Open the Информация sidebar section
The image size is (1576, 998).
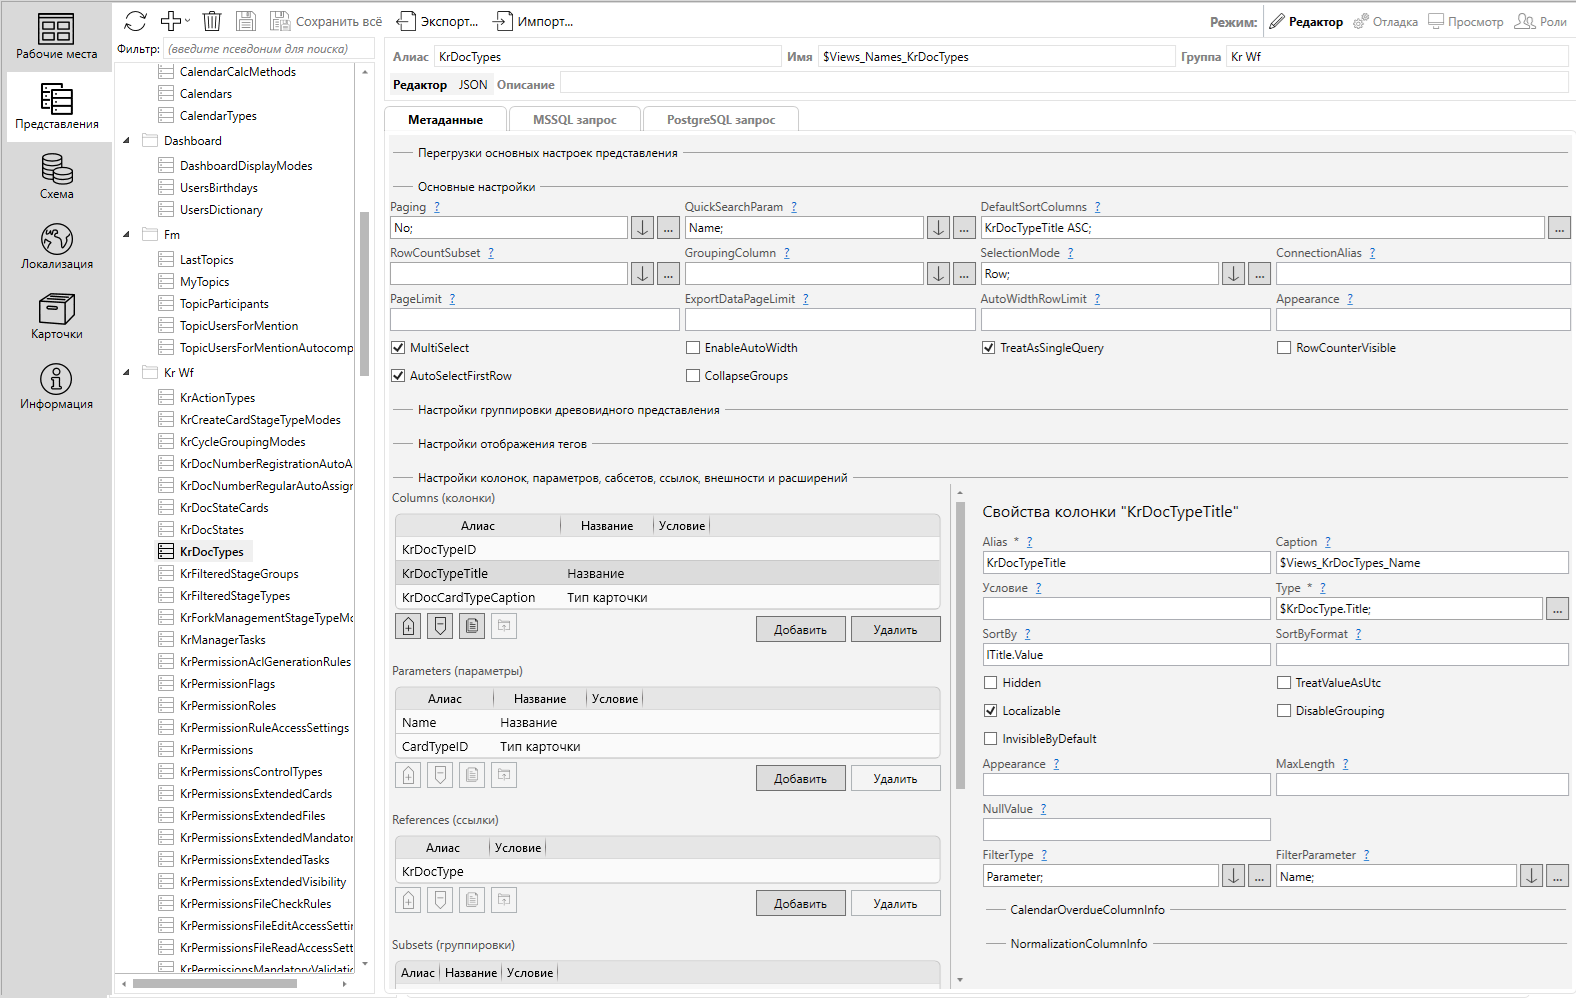[57, 386]
